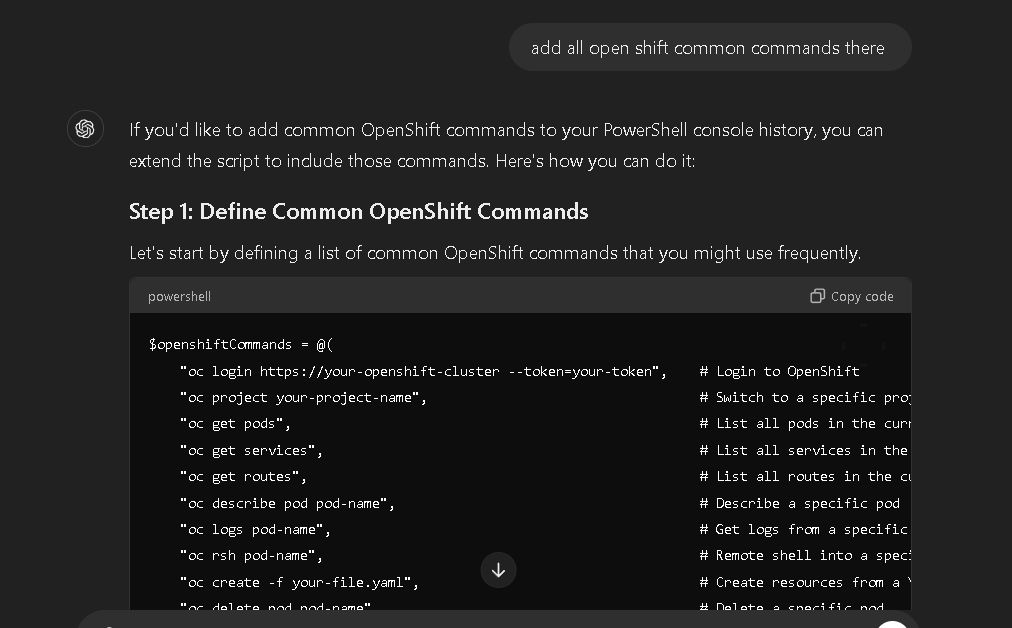Click the '# Login to OpenShift' comment
Screen dimensions: 1012x628
[x=780, y=372]
